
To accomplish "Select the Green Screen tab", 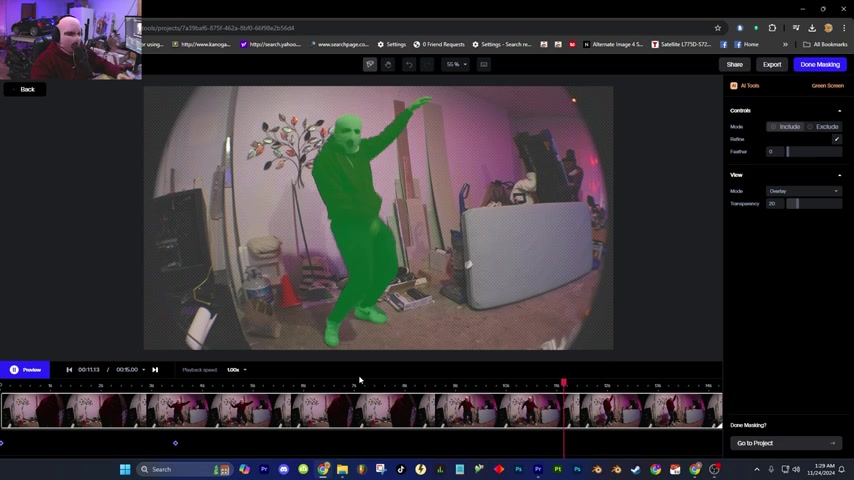I will tap(827, 86).
